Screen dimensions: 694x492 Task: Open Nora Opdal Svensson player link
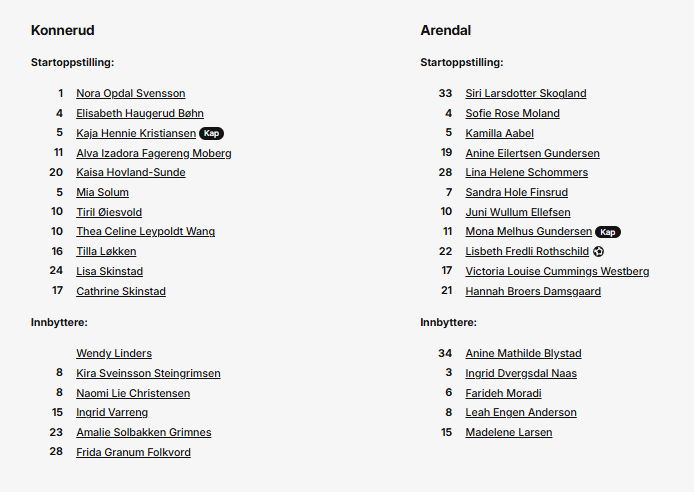pos(131,93)
